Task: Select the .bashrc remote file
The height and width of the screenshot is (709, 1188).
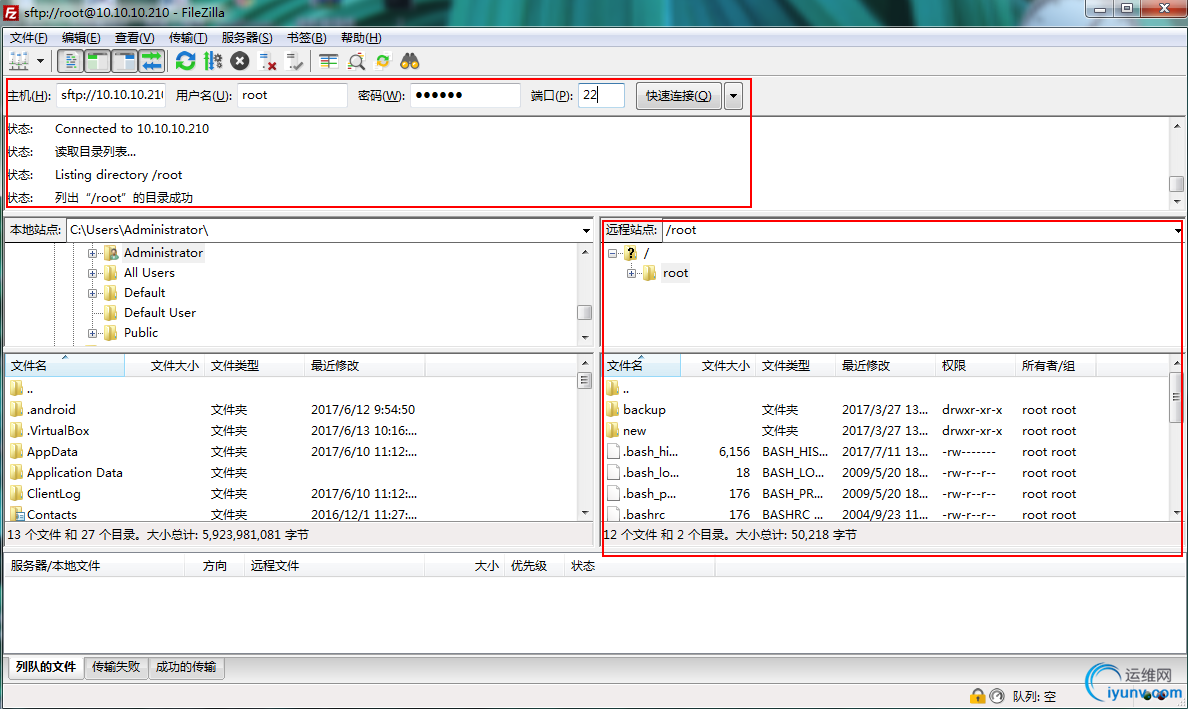Action: tap(644, 515)
